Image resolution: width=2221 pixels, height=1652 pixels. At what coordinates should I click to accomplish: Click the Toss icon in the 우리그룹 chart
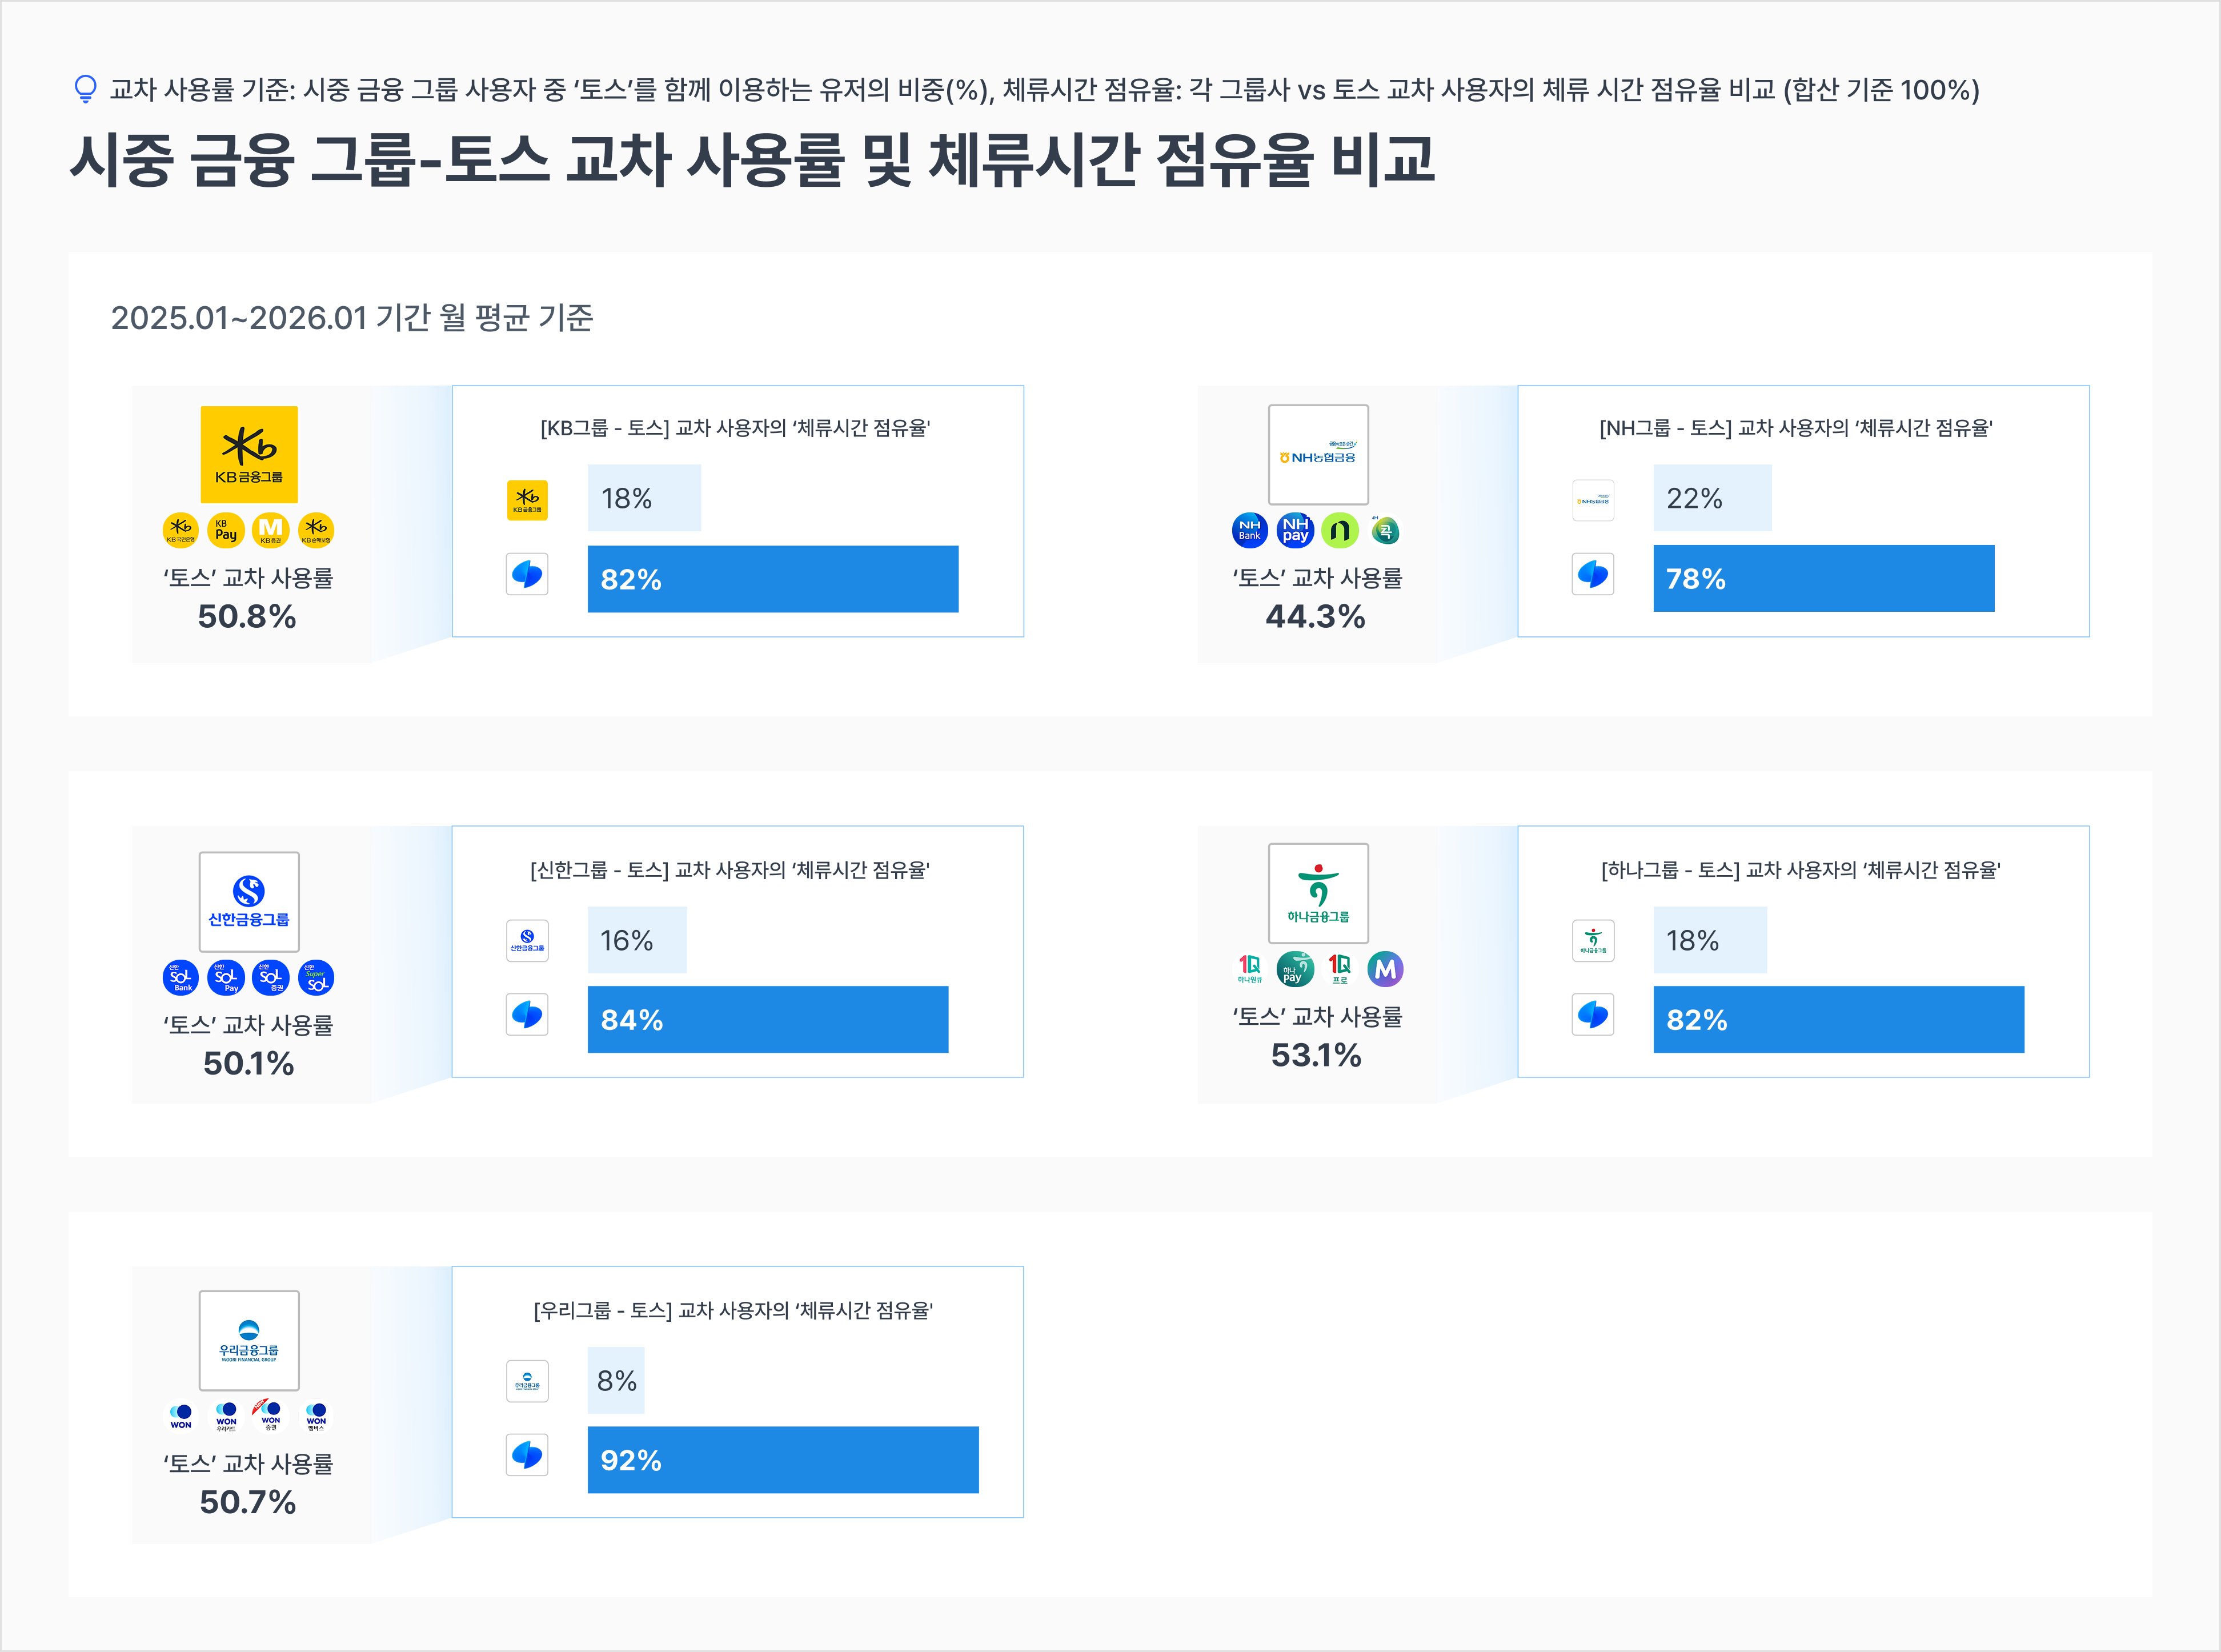[527, 1455]
